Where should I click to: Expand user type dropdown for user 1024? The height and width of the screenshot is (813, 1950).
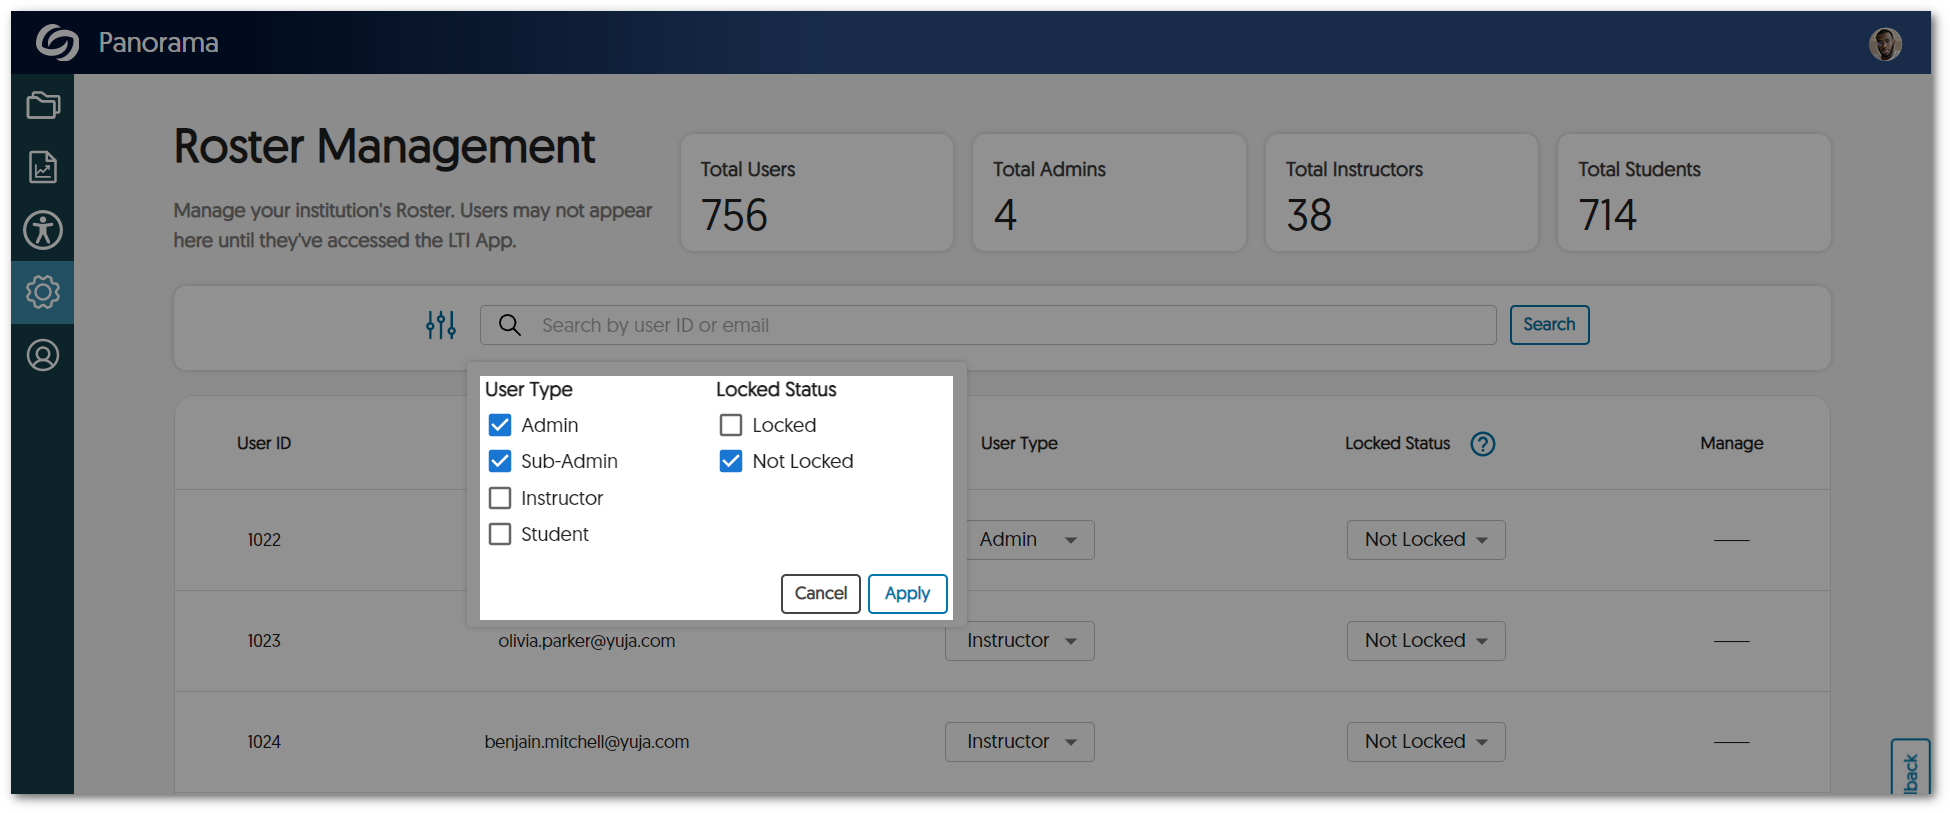(1019, 742)
